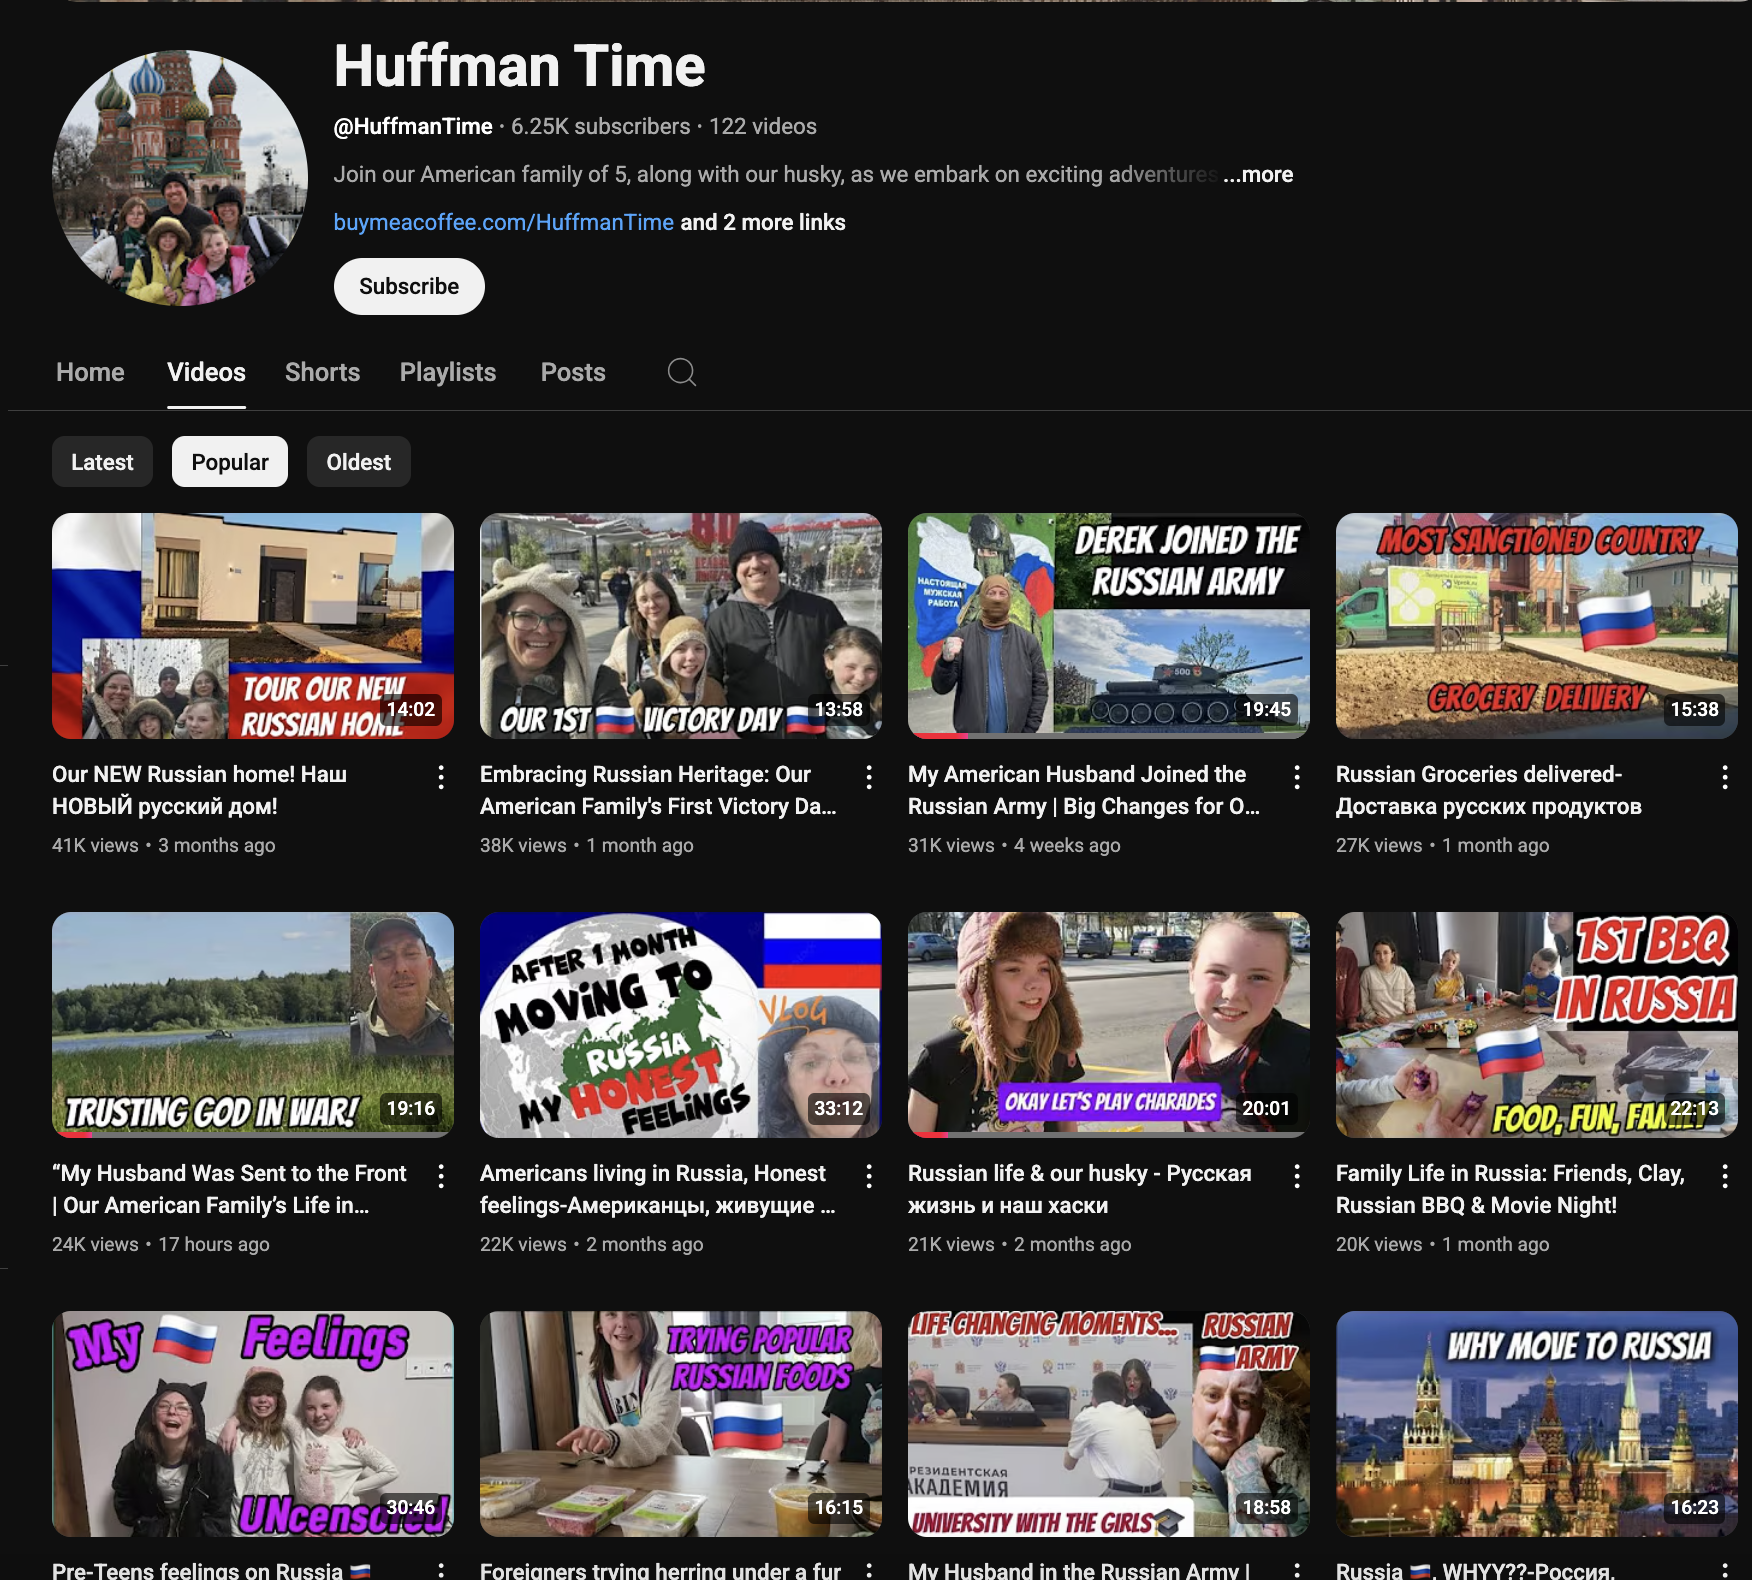
Task: Click '41K views • 3 months ago' text
Action: 164,845
